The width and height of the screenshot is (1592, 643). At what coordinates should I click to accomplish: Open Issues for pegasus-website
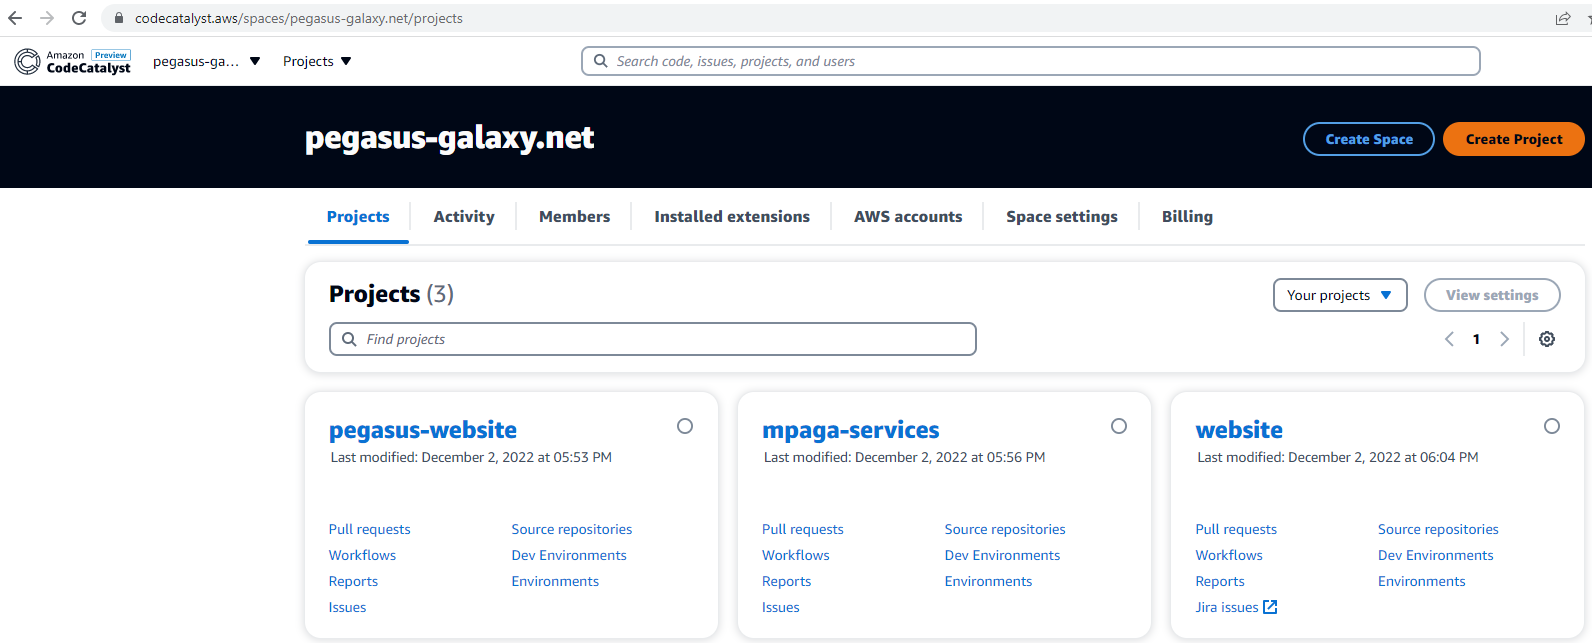point(347,607)
